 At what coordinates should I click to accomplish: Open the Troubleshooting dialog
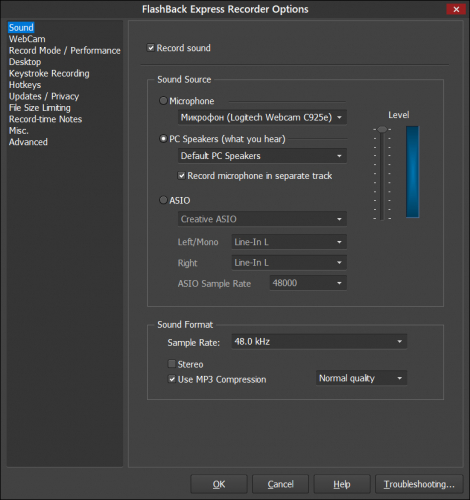click(x=419, y=484)
